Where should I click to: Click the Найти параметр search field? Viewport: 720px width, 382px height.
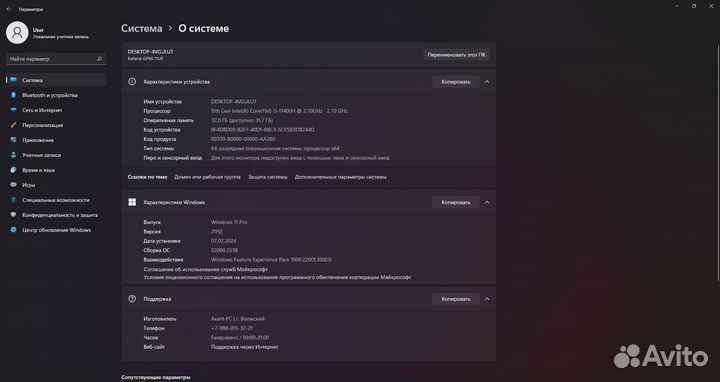(56, 59)
